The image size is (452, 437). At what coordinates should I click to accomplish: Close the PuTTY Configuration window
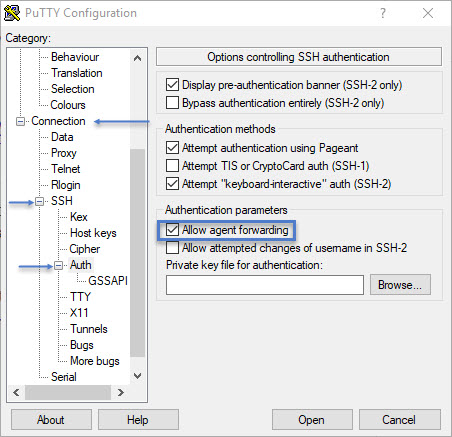tap(428, 13)
